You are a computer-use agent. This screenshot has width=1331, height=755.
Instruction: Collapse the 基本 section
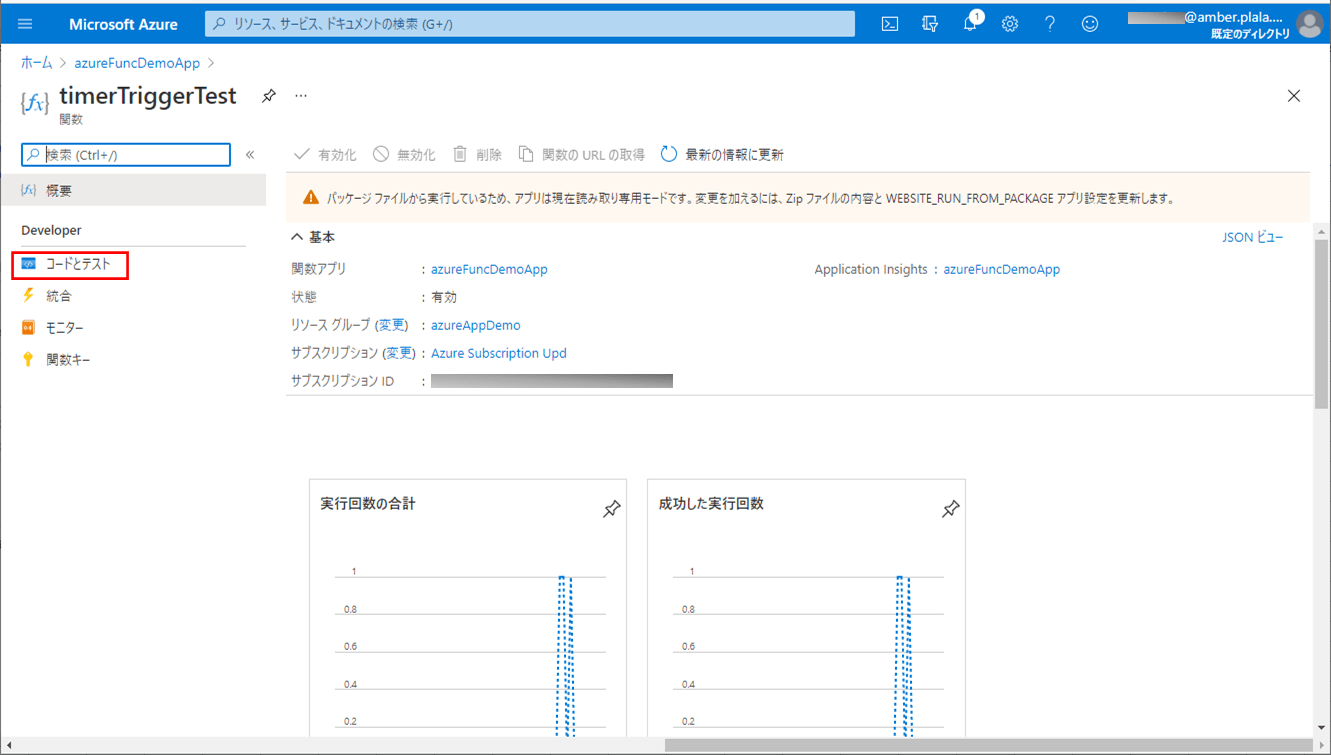(313, 238)
